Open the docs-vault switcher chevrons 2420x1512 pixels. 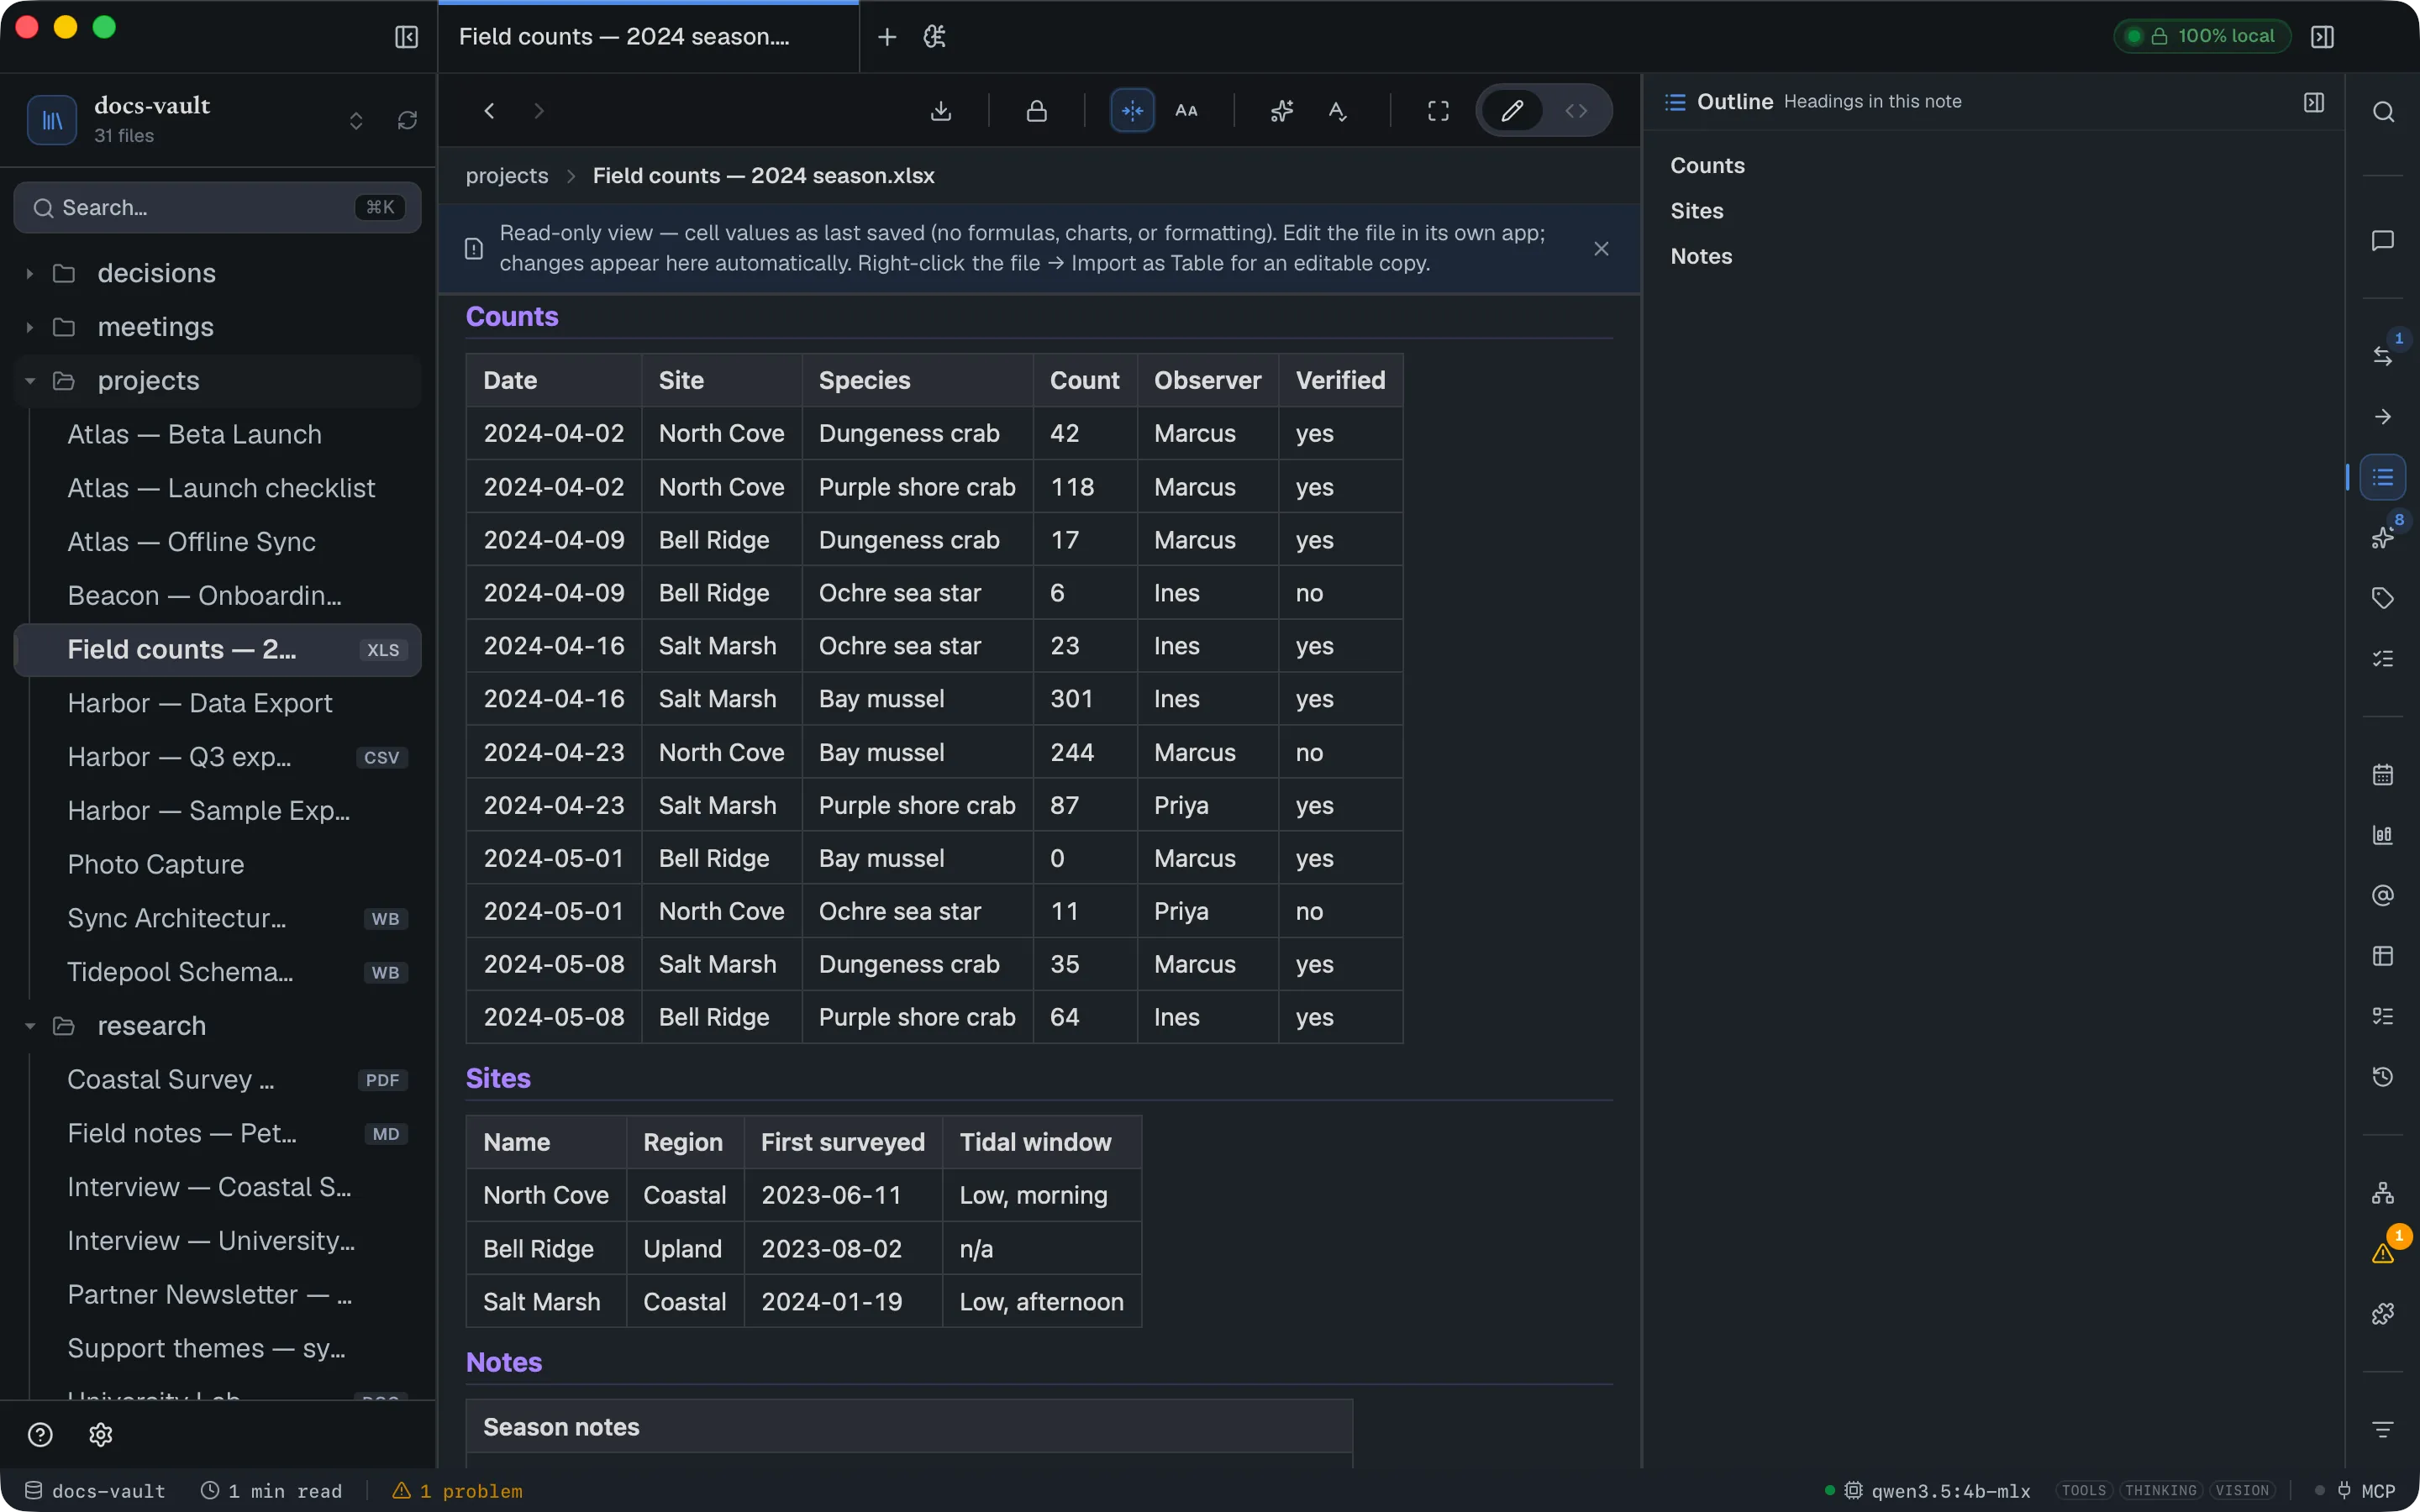(356, 120)
